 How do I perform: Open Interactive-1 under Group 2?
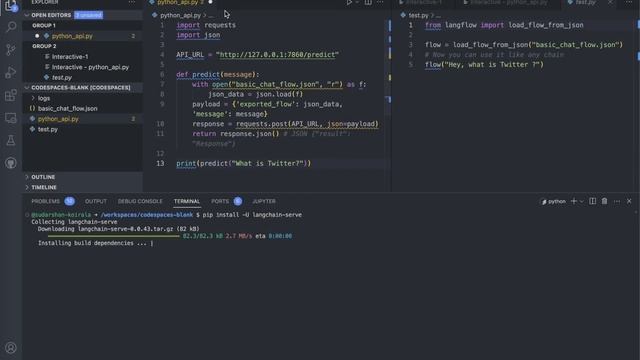70,57
